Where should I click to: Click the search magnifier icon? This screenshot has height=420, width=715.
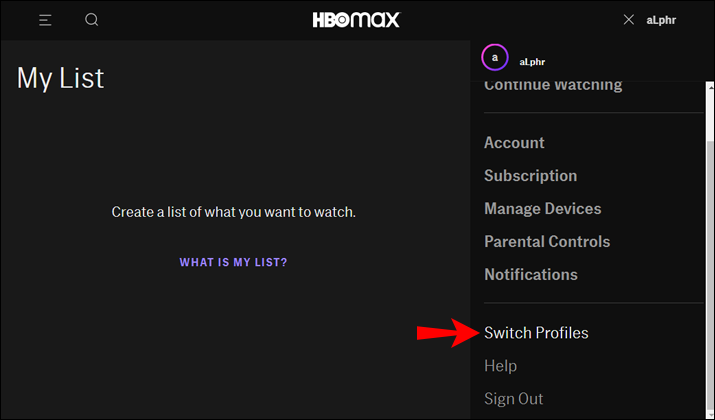92,20
